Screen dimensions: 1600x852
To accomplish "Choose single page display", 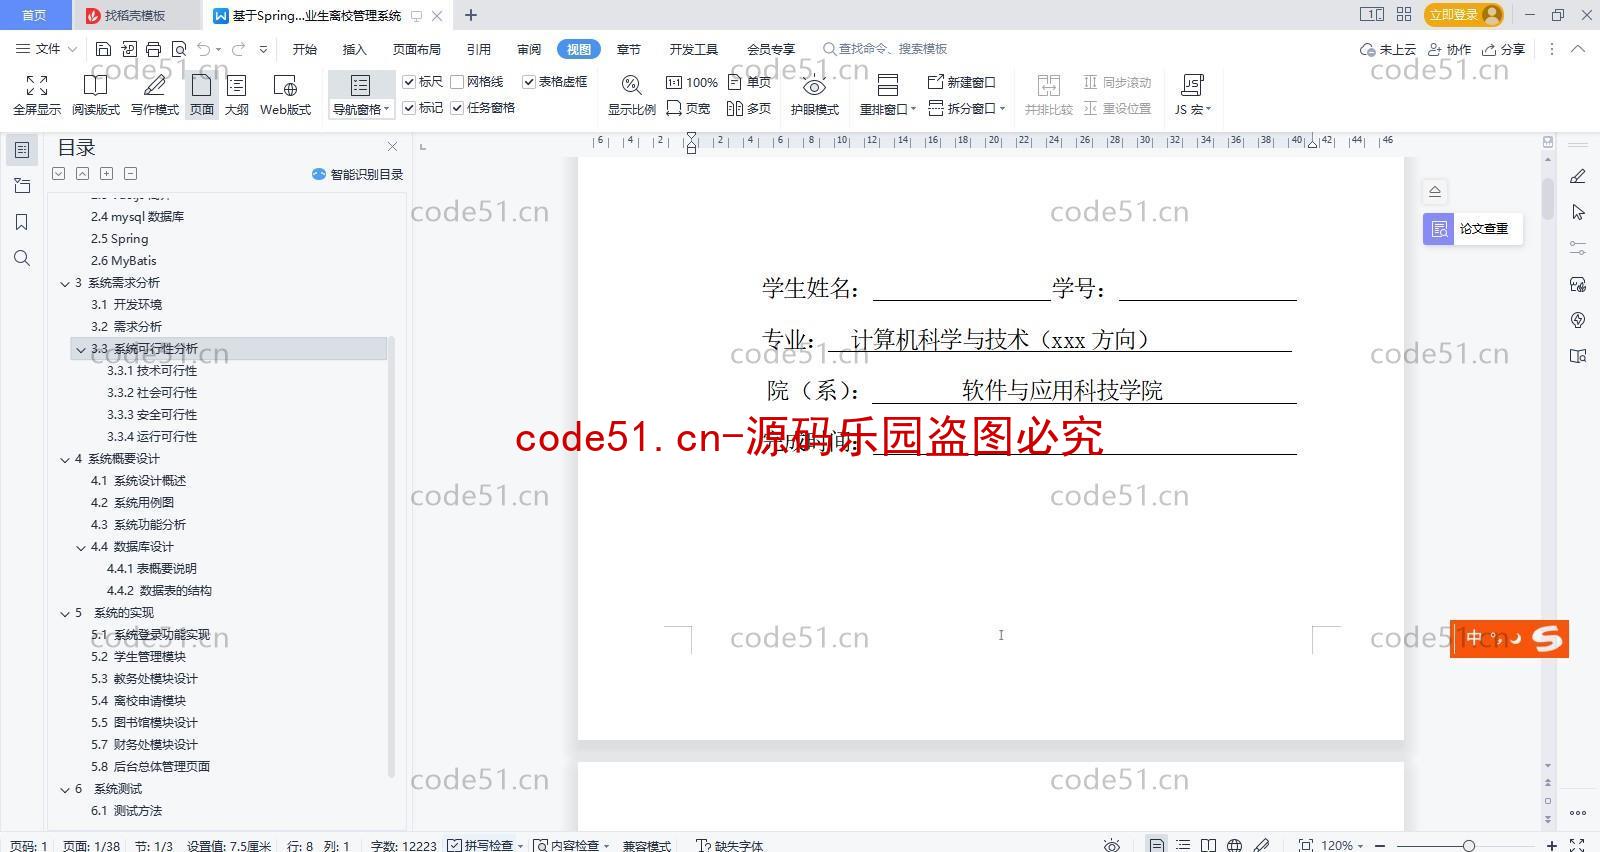I will pyautogui.click(x=750, y=82).
